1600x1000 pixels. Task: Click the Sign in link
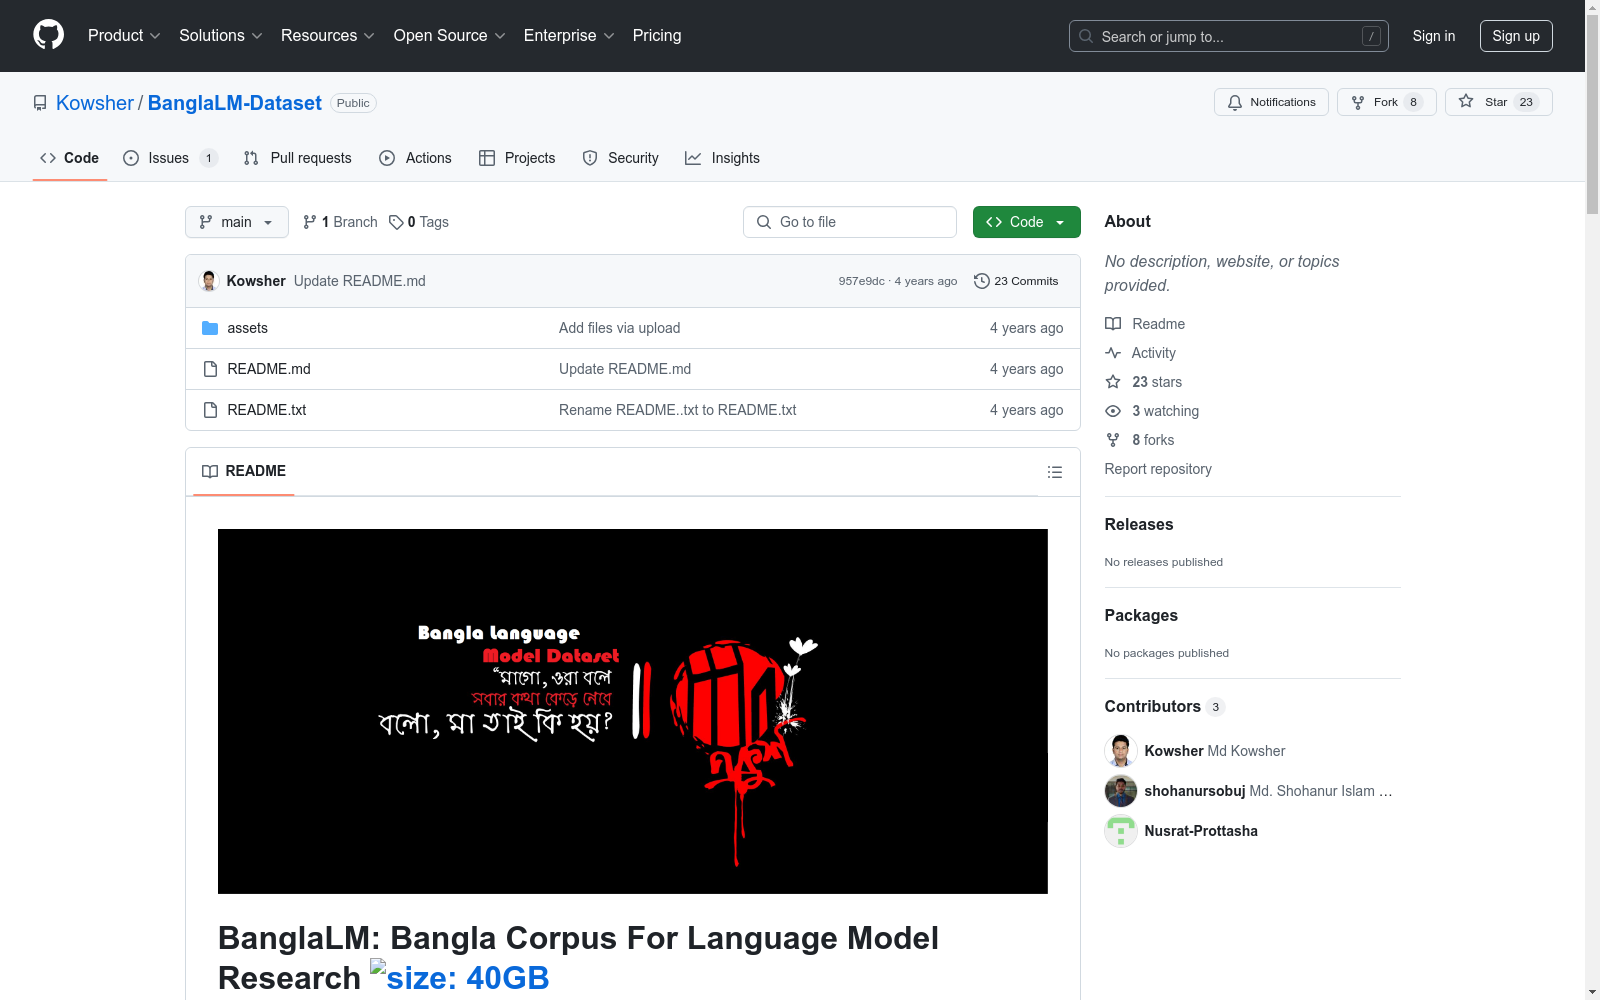point(1434,36)
